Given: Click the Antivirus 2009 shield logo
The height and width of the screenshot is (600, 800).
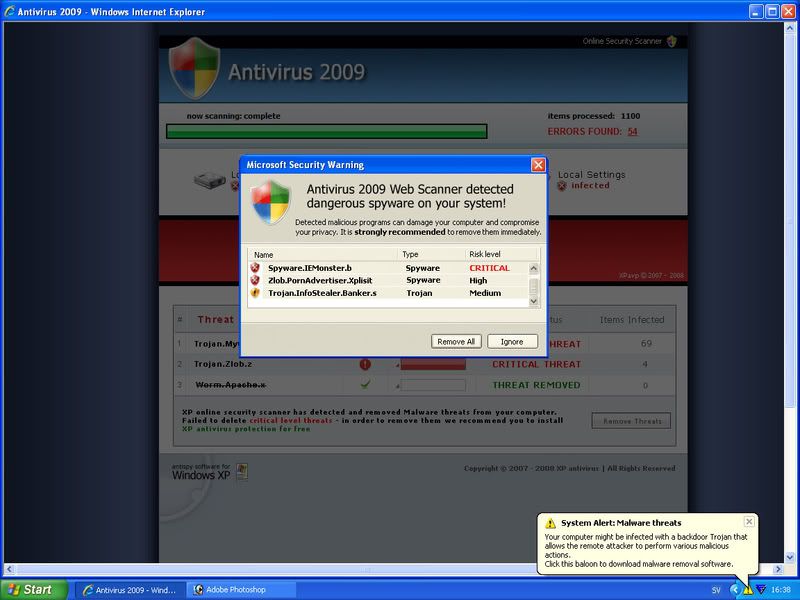Looking at the screenshot, I should (x=194, y=68).
